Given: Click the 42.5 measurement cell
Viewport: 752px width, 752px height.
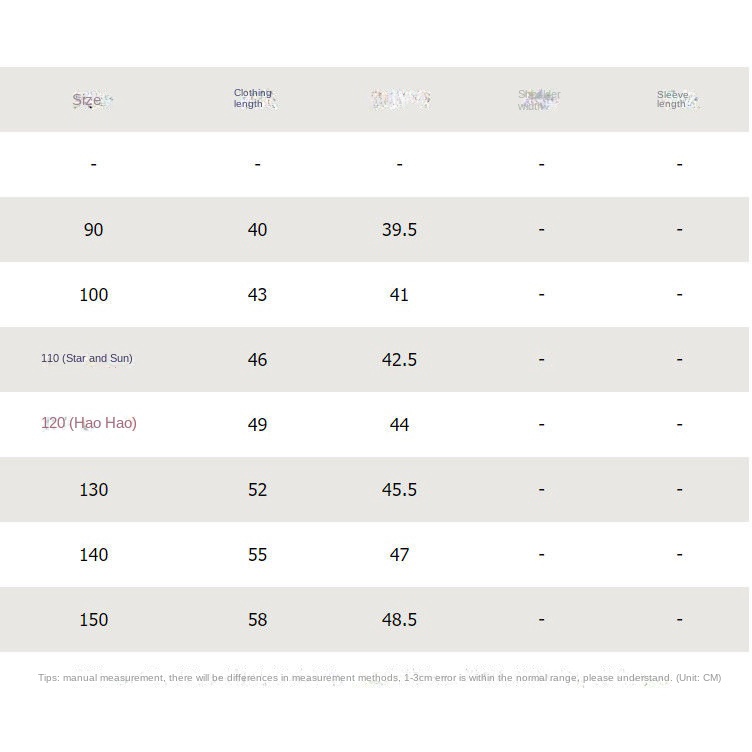Looking at the screenshot, I should (x=399, y=360).
